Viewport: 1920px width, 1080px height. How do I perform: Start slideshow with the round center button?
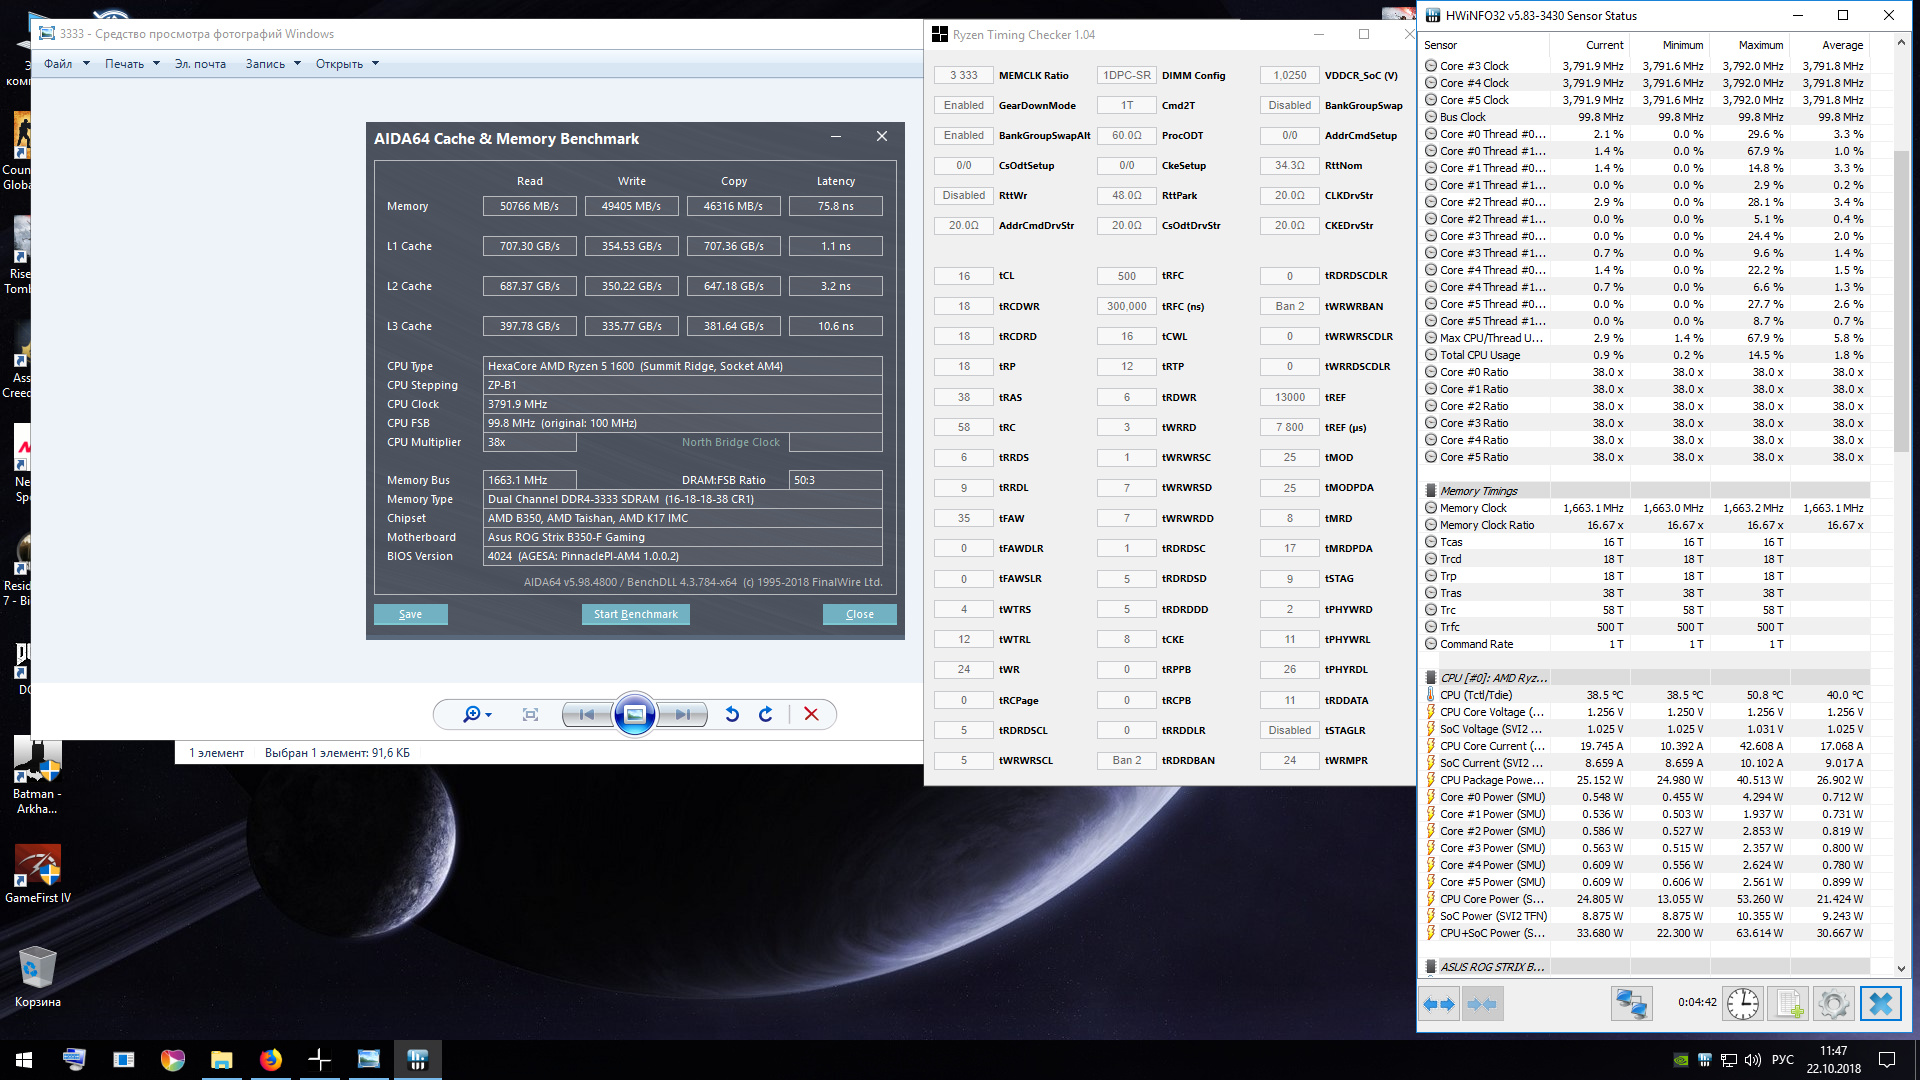pyautogui.click(x=634, y=714)
